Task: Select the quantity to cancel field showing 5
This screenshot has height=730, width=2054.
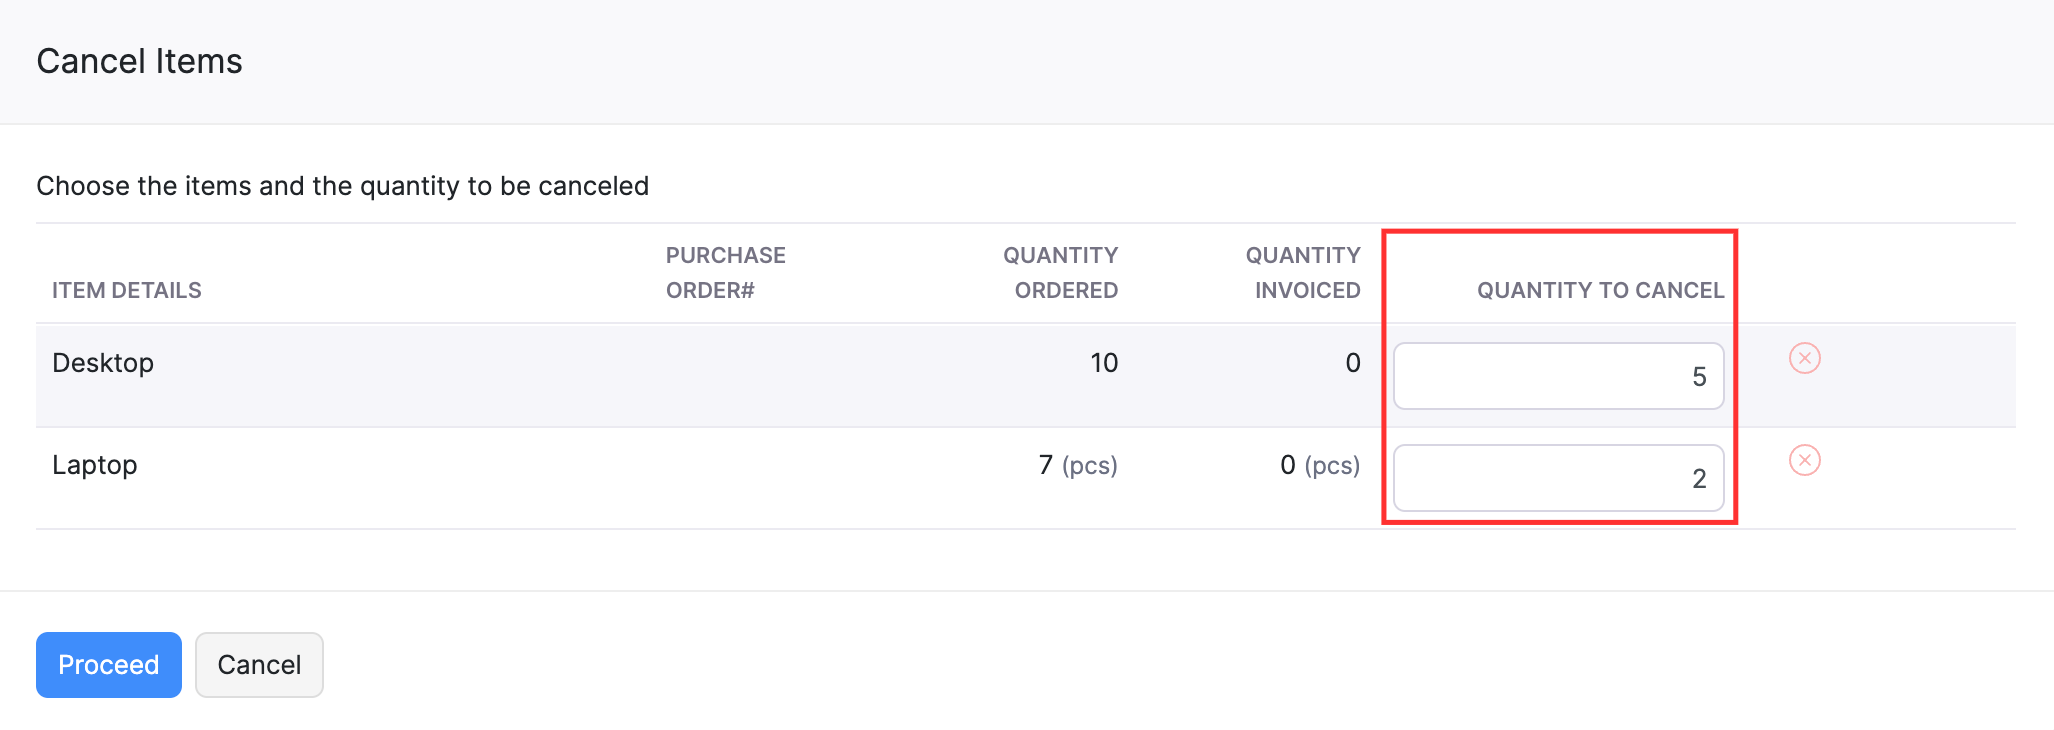Action: [1557, 375]
